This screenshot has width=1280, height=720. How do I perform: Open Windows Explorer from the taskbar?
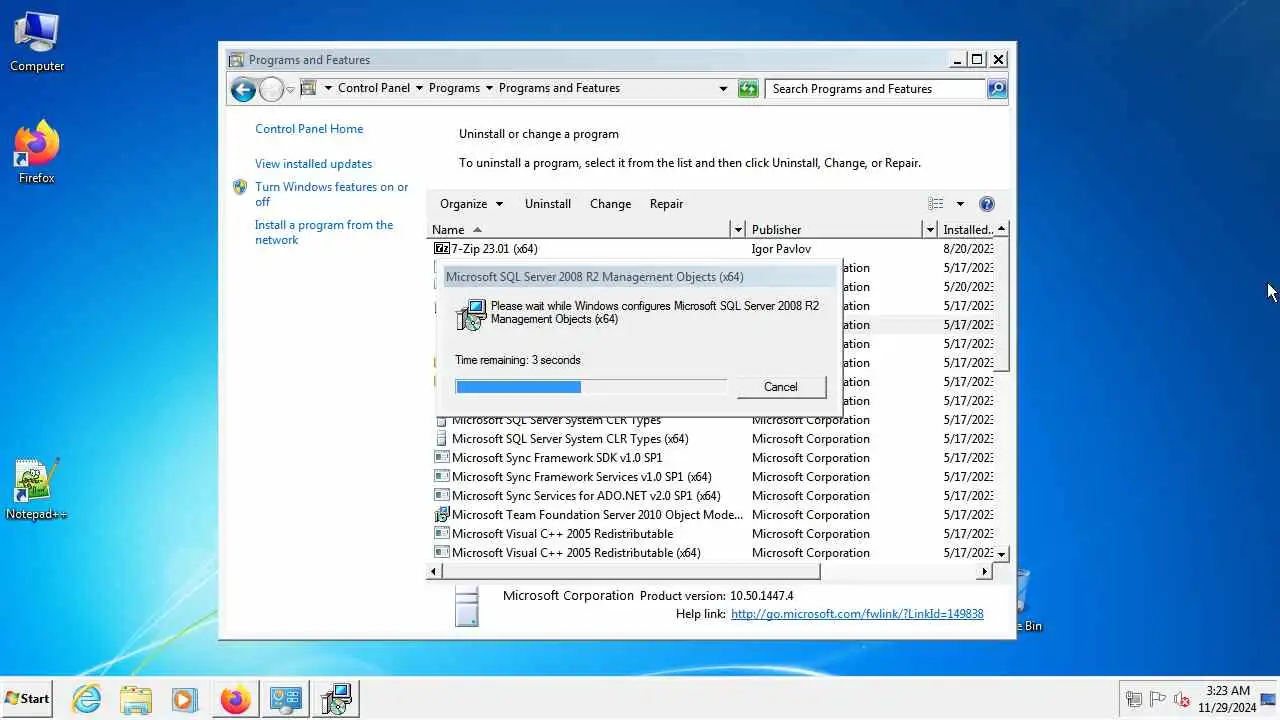[x=136, y=699]
